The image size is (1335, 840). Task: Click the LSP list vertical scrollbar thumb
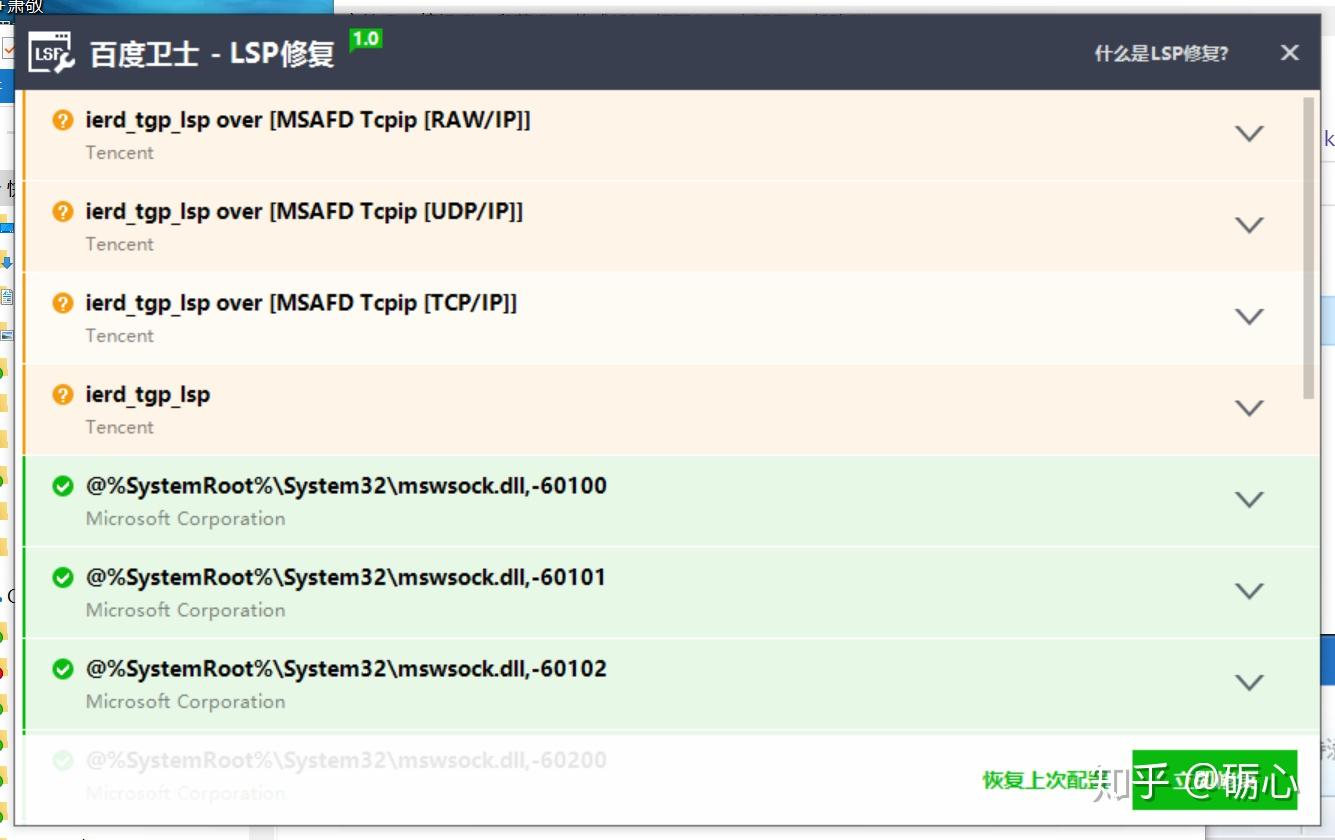coord(1310,248)
